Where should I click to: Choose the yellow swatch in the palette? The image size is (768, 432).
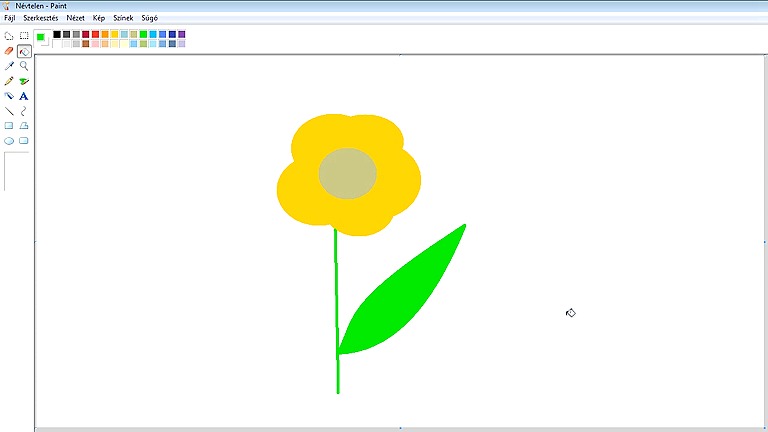[115, 34]
